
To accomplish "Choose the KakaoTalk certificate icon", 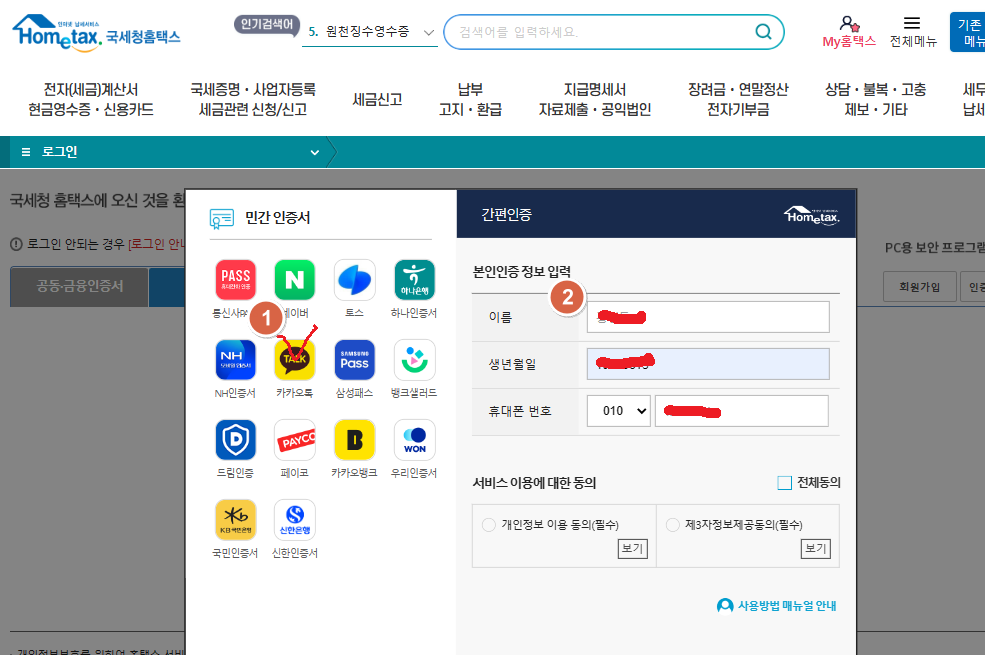I will (x=295, y=360).
